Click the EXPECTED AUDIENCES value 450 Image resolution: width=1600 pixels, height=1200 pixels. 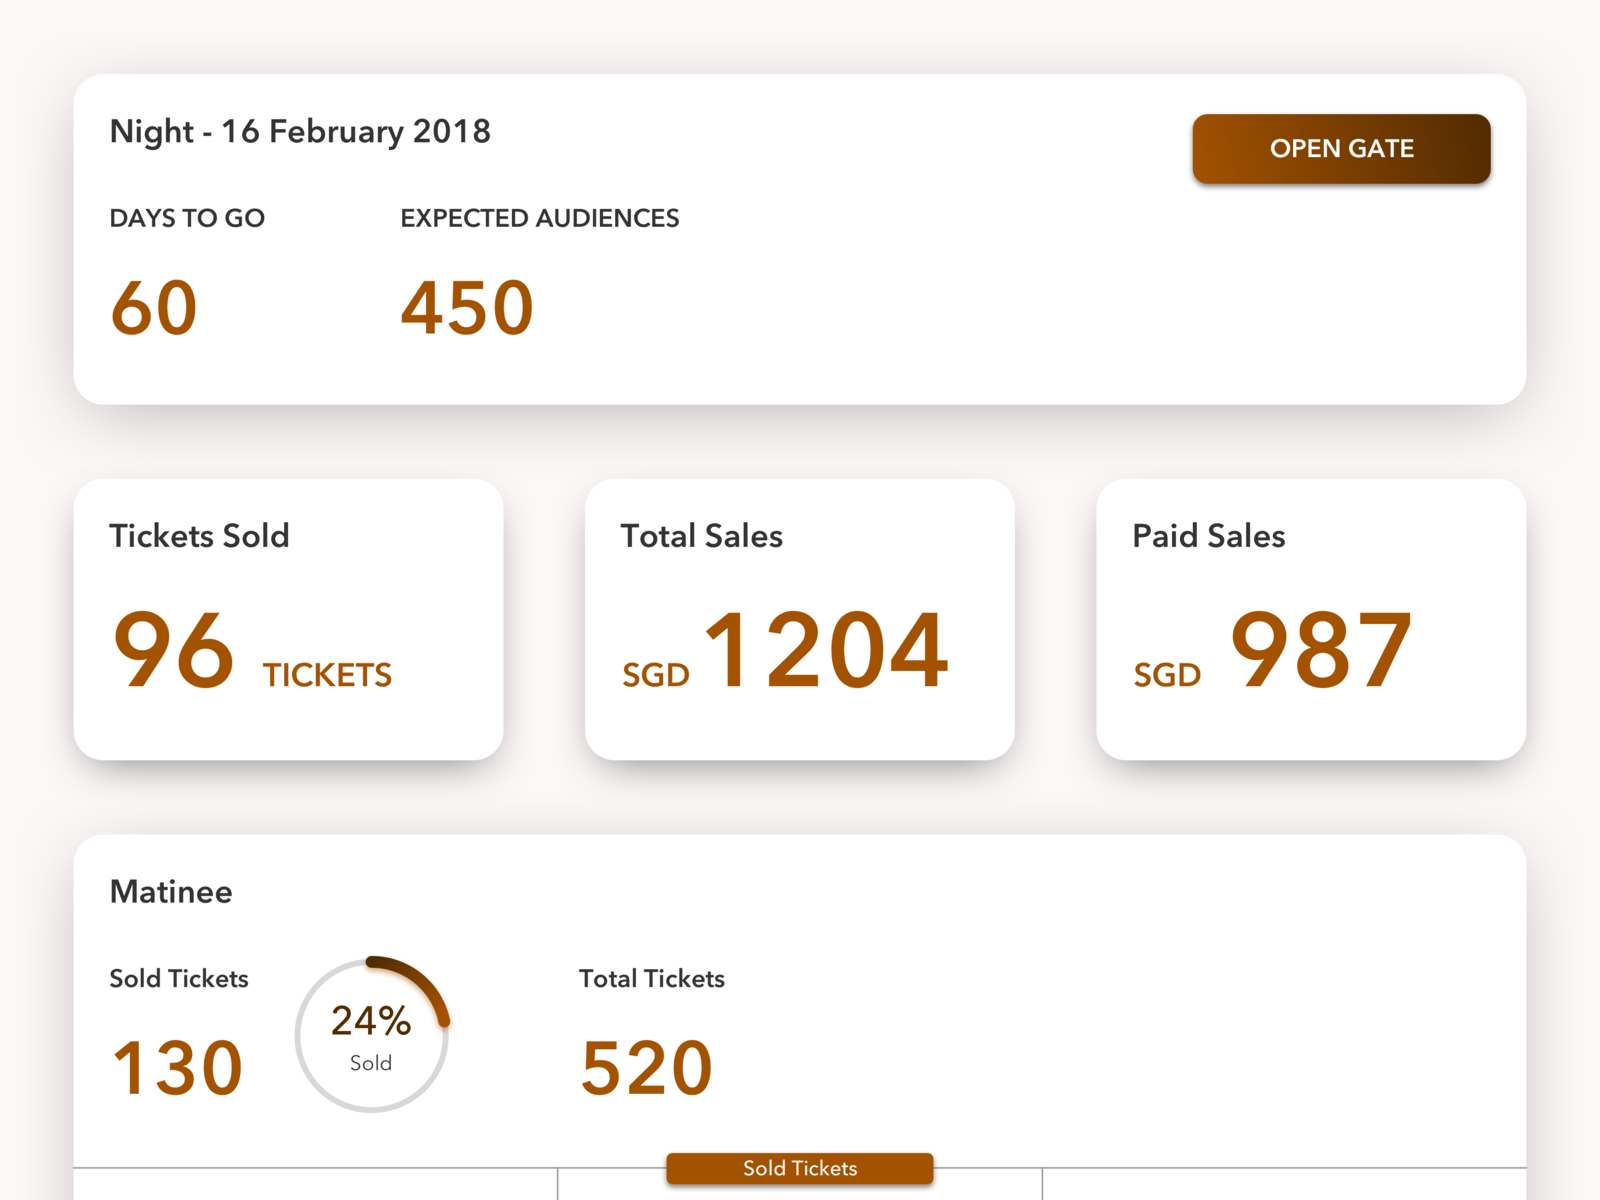pos(466,306)
